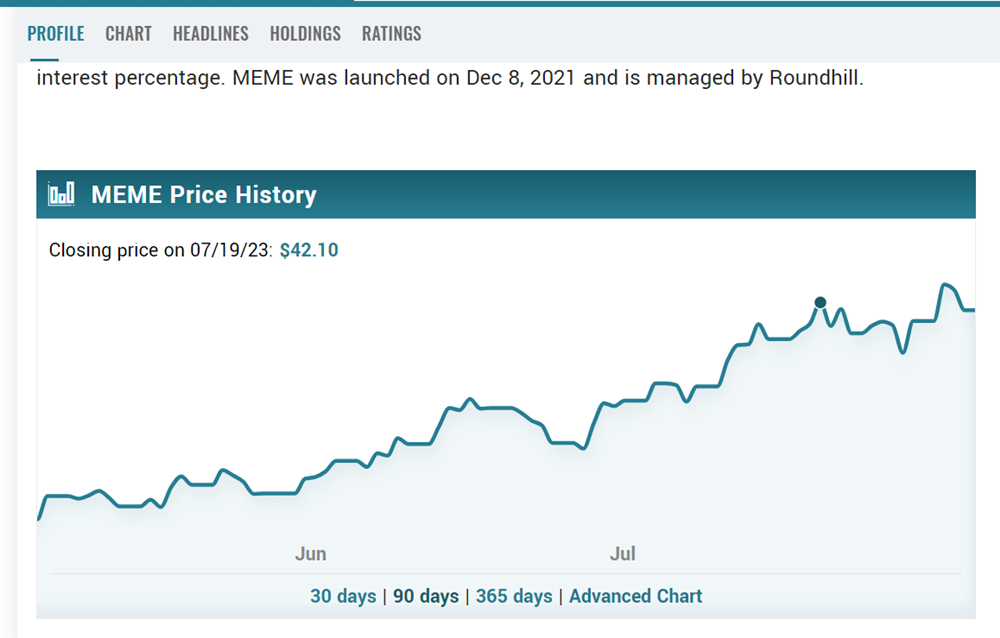Click the price line at its highest peak
Viewport: 1000px width, 638px height.
pos(944,283)
